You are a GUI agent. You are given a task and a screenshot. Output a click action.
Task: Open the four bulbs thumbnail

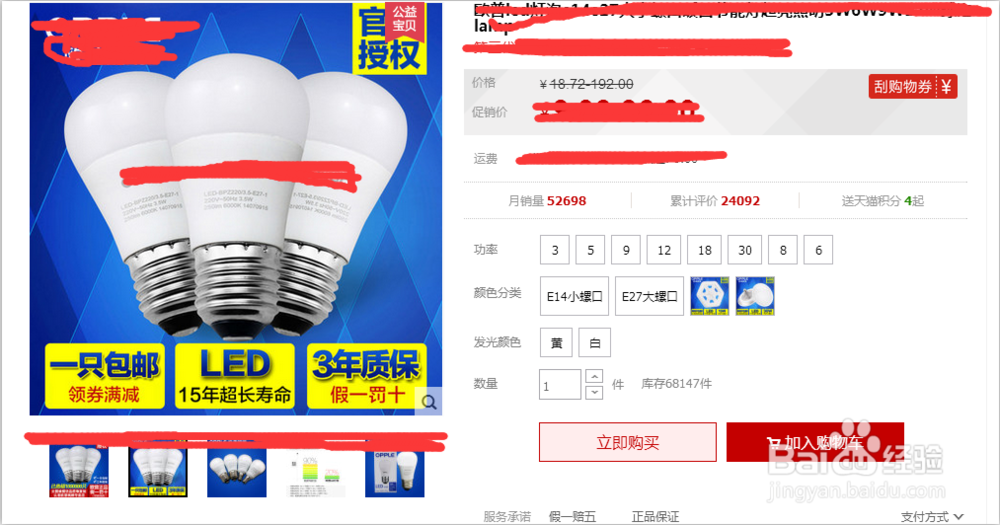point(237,472)
